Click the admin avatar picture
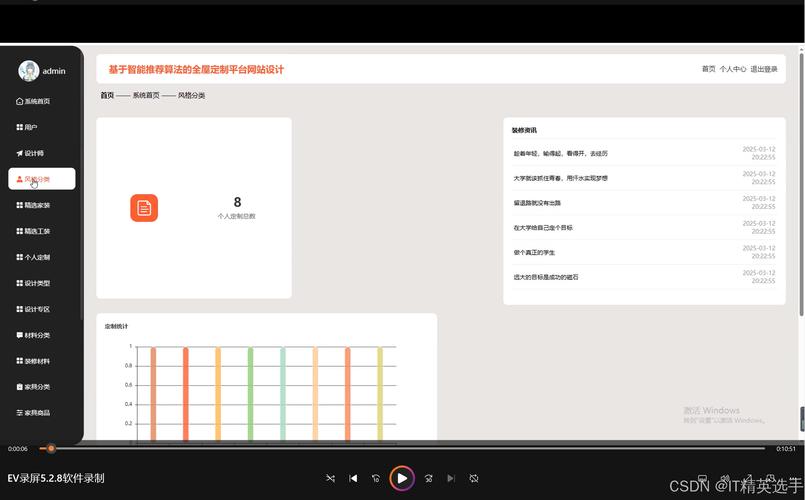 point(29,71)
